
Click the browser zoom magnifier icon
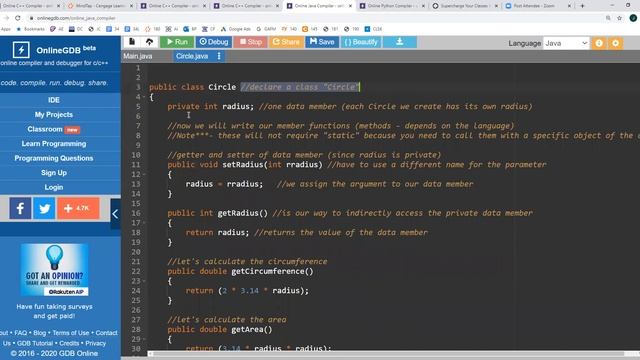click(608, 18)
